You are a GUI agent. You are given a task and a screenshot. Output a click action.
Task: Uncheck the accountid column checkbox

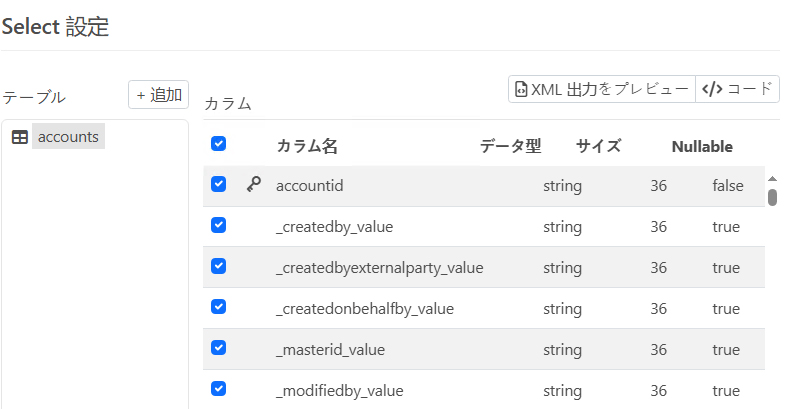click(x=218, y=184)
